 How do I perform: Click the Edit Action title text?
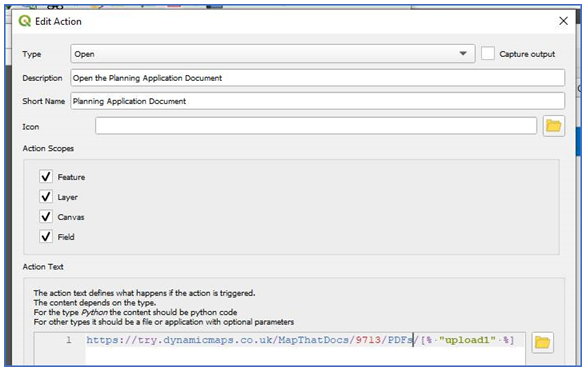coord(58,21)
